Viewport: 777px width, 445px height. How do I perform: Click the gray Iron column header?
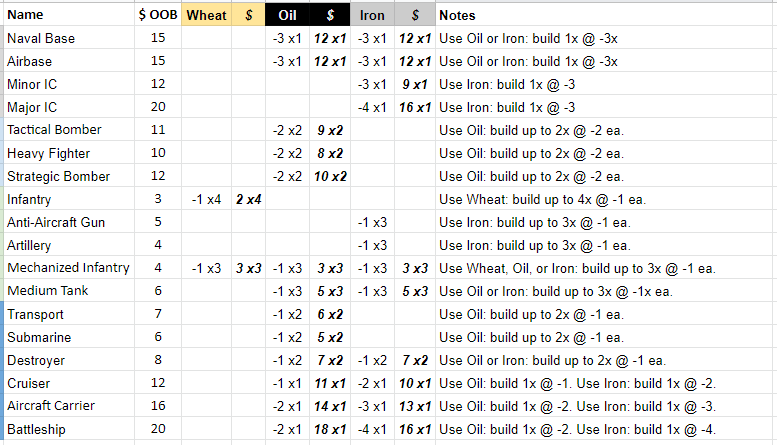point(372,15)
